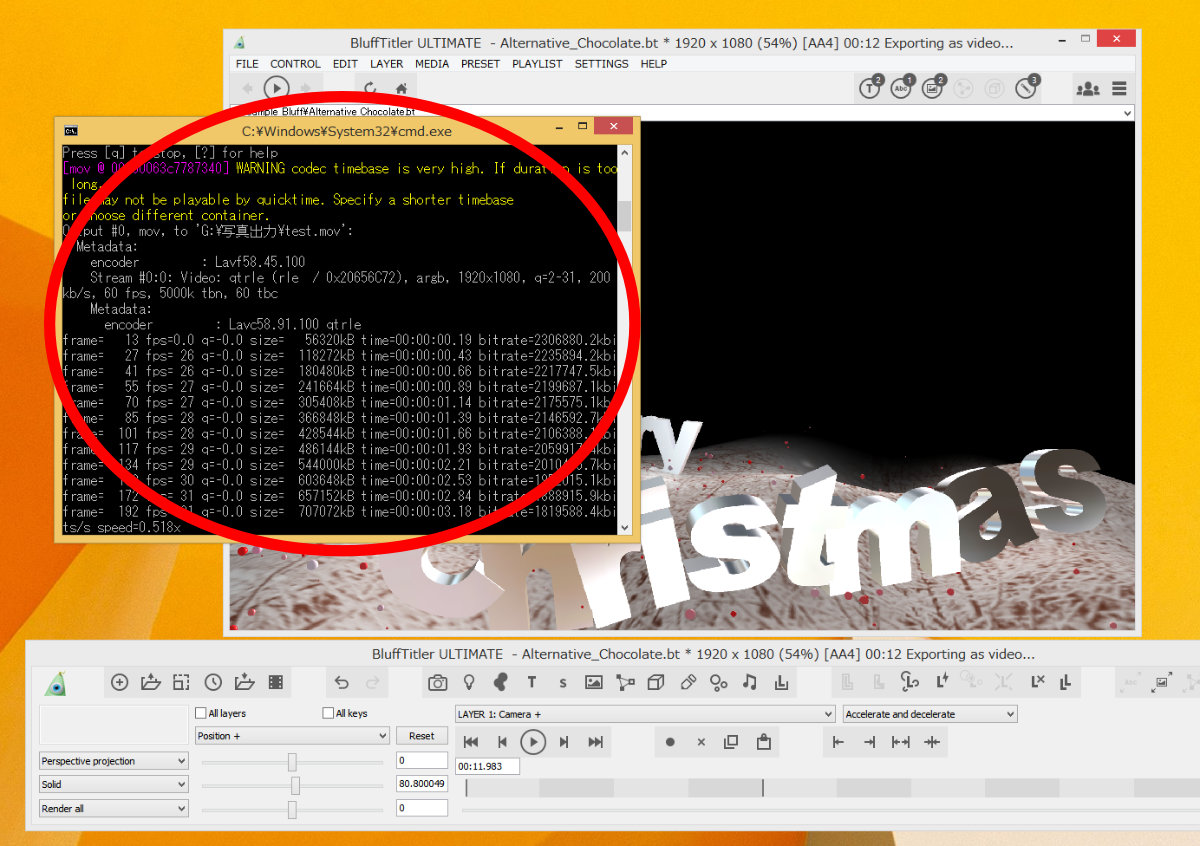Open the Position + property dropdown

(x=292, y=736)
